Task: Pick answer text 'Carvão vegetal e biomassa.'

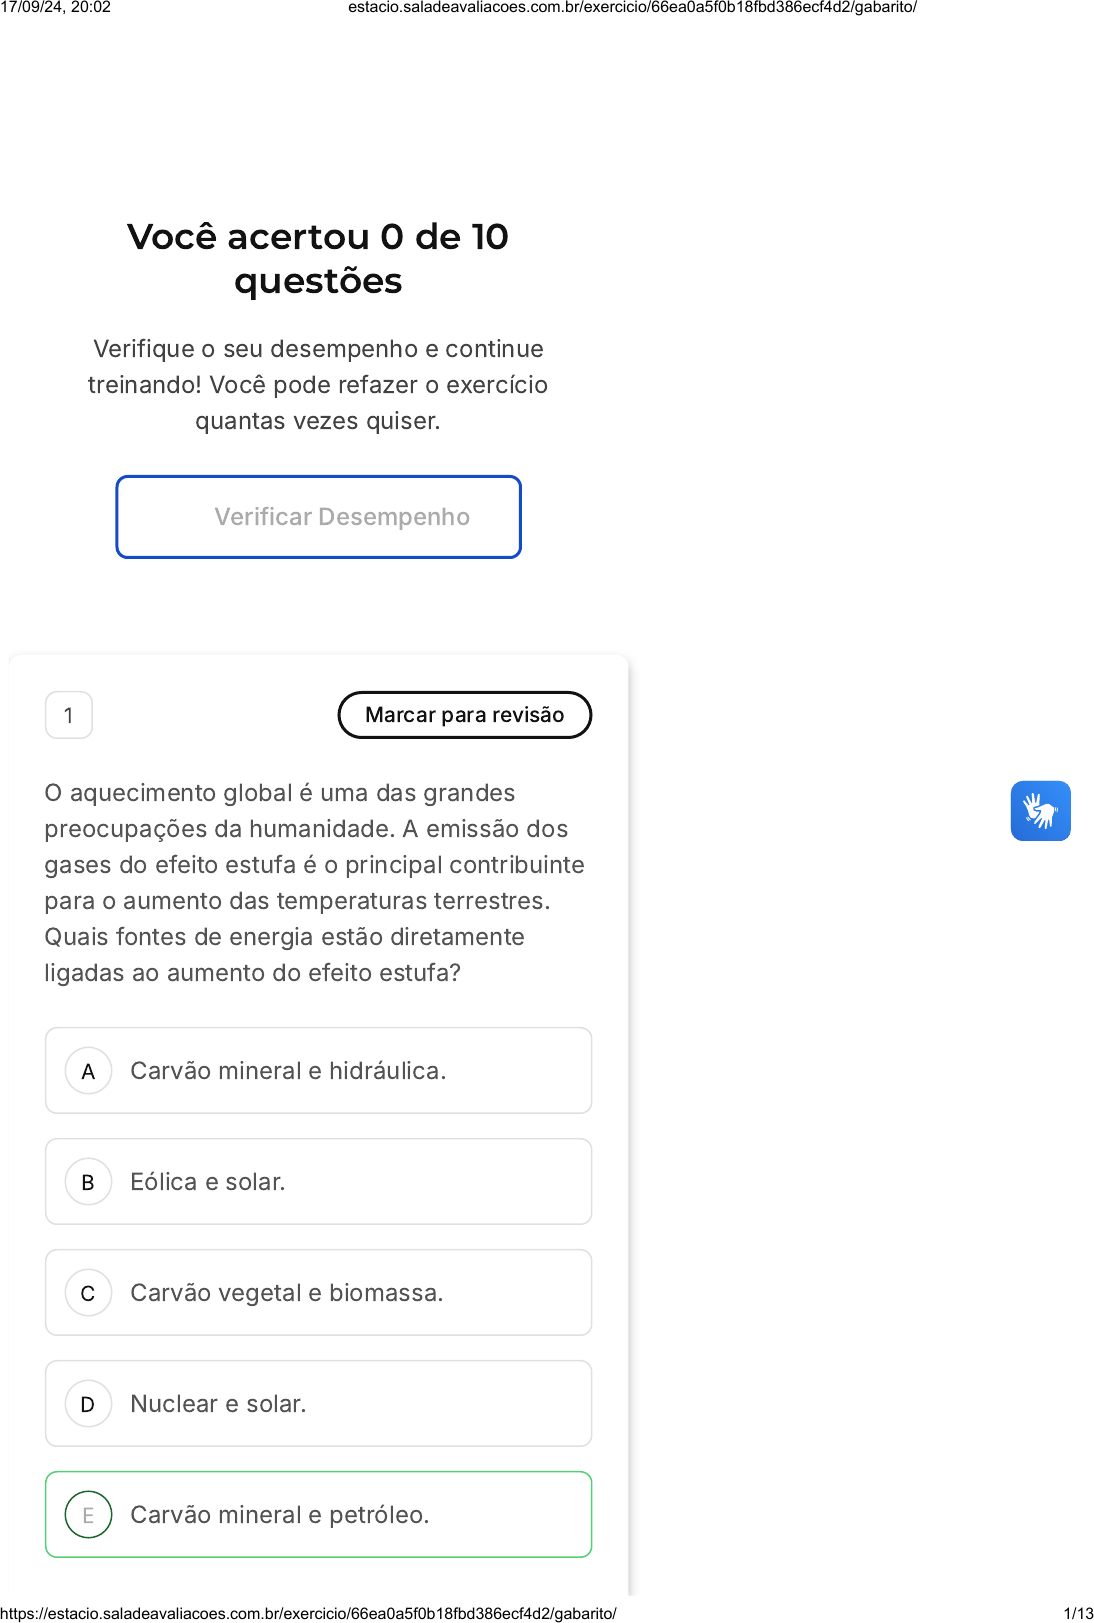Action: 287,1293
